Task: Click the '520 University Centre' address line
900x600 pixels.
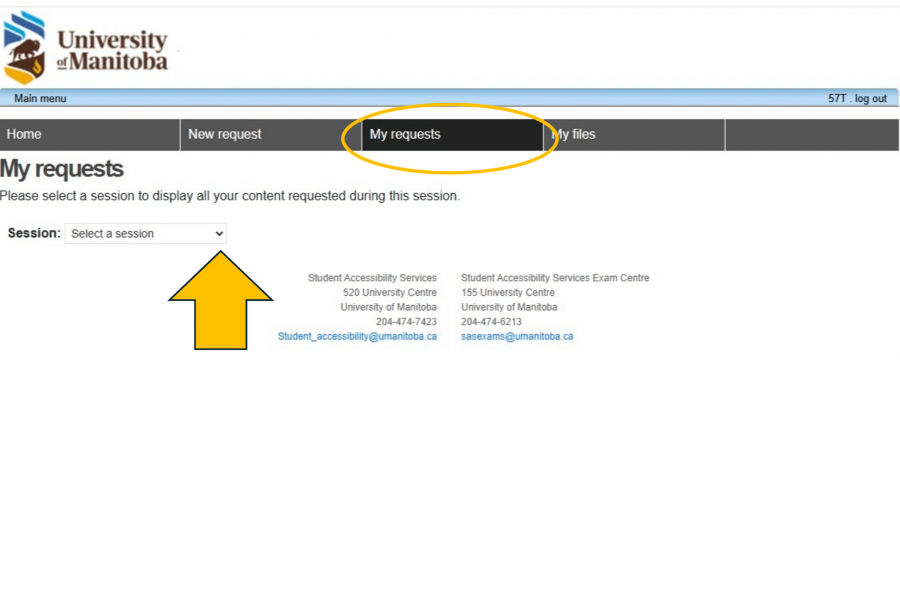Action: point(389,293)
